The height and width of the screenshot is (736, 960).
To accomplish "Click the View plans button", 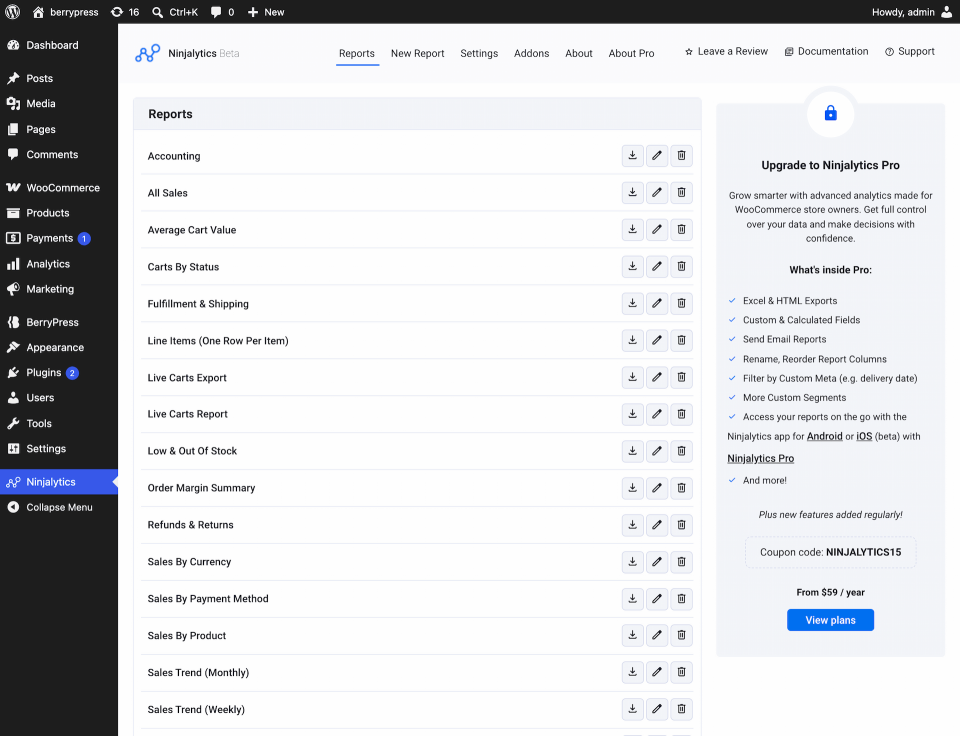I will 830,620.
